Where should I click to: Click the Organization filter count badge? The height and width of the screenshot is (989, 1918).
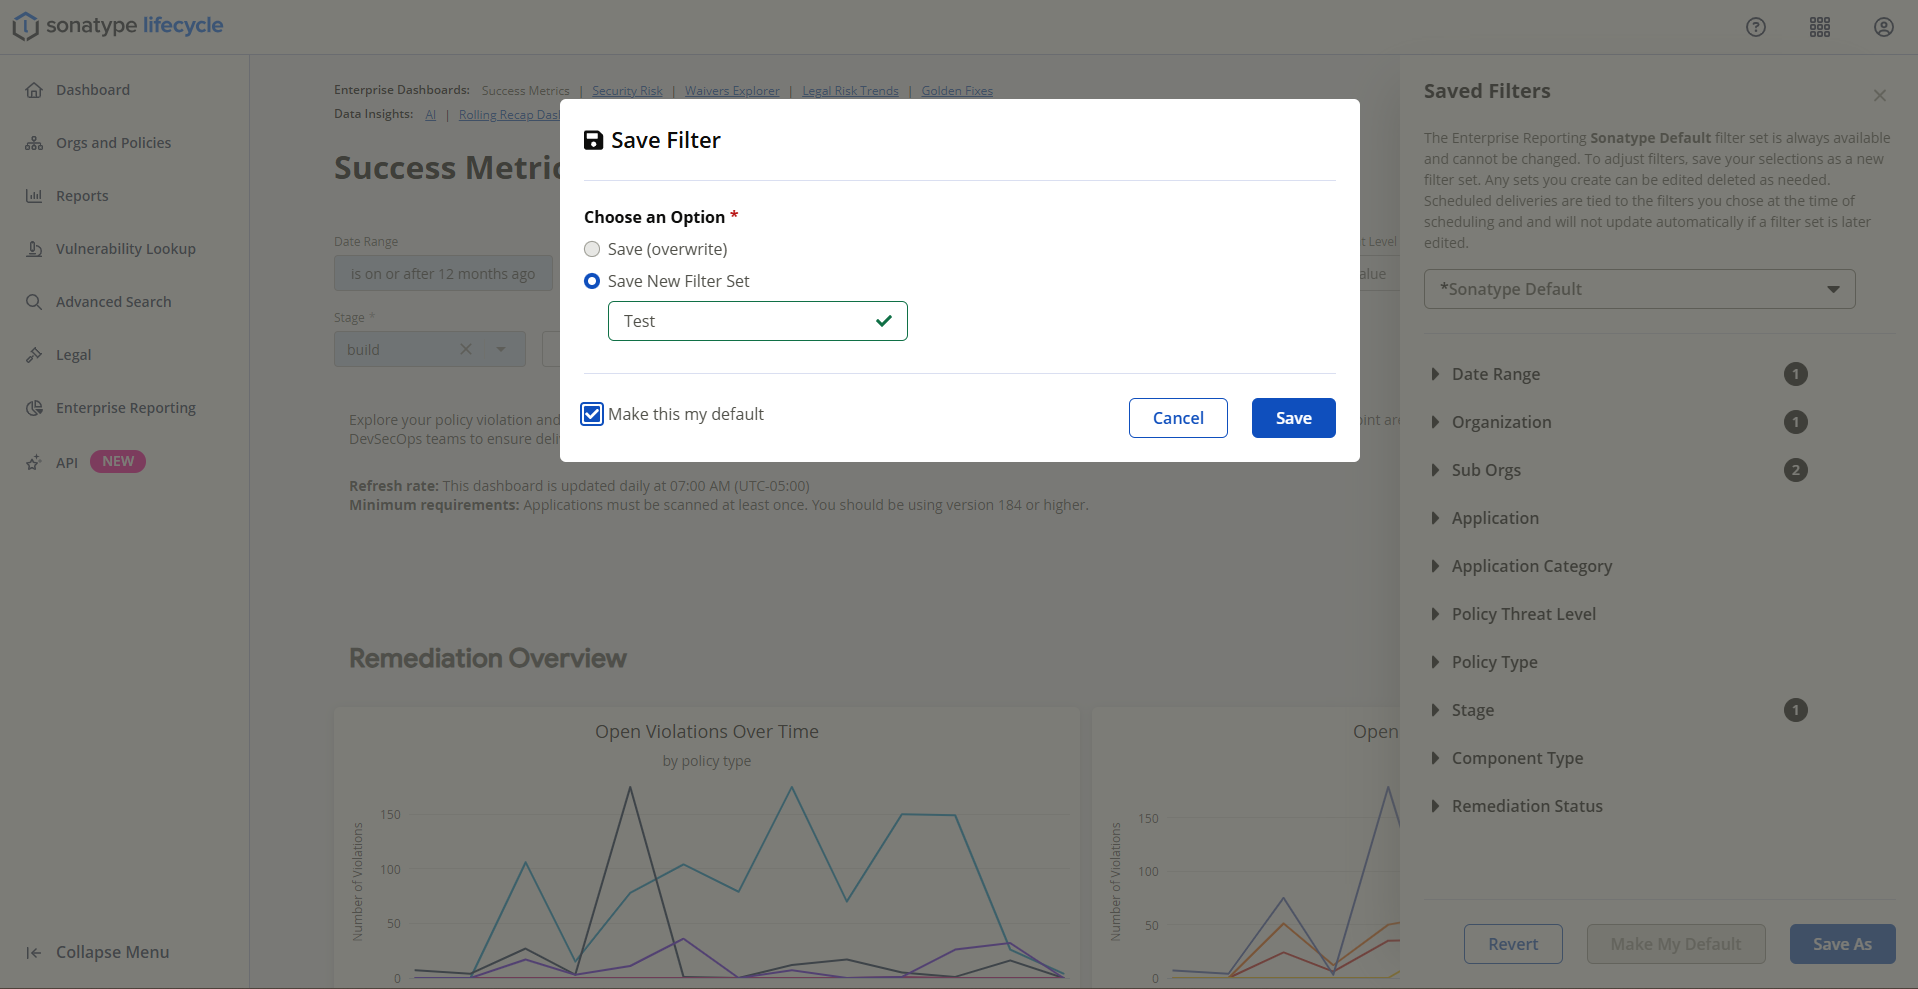coord(1796,422)
